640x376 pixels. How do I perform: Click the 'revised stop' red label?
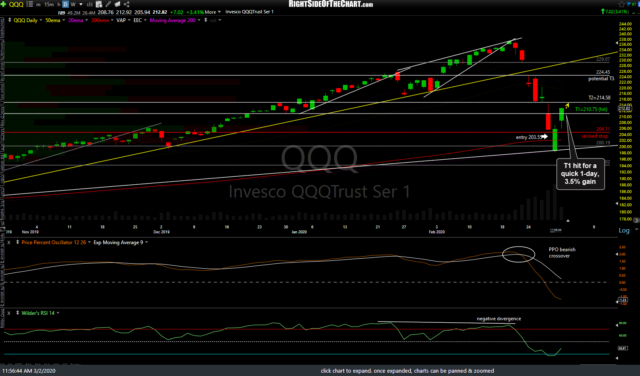pyautogui.click(x=595, y=136)
